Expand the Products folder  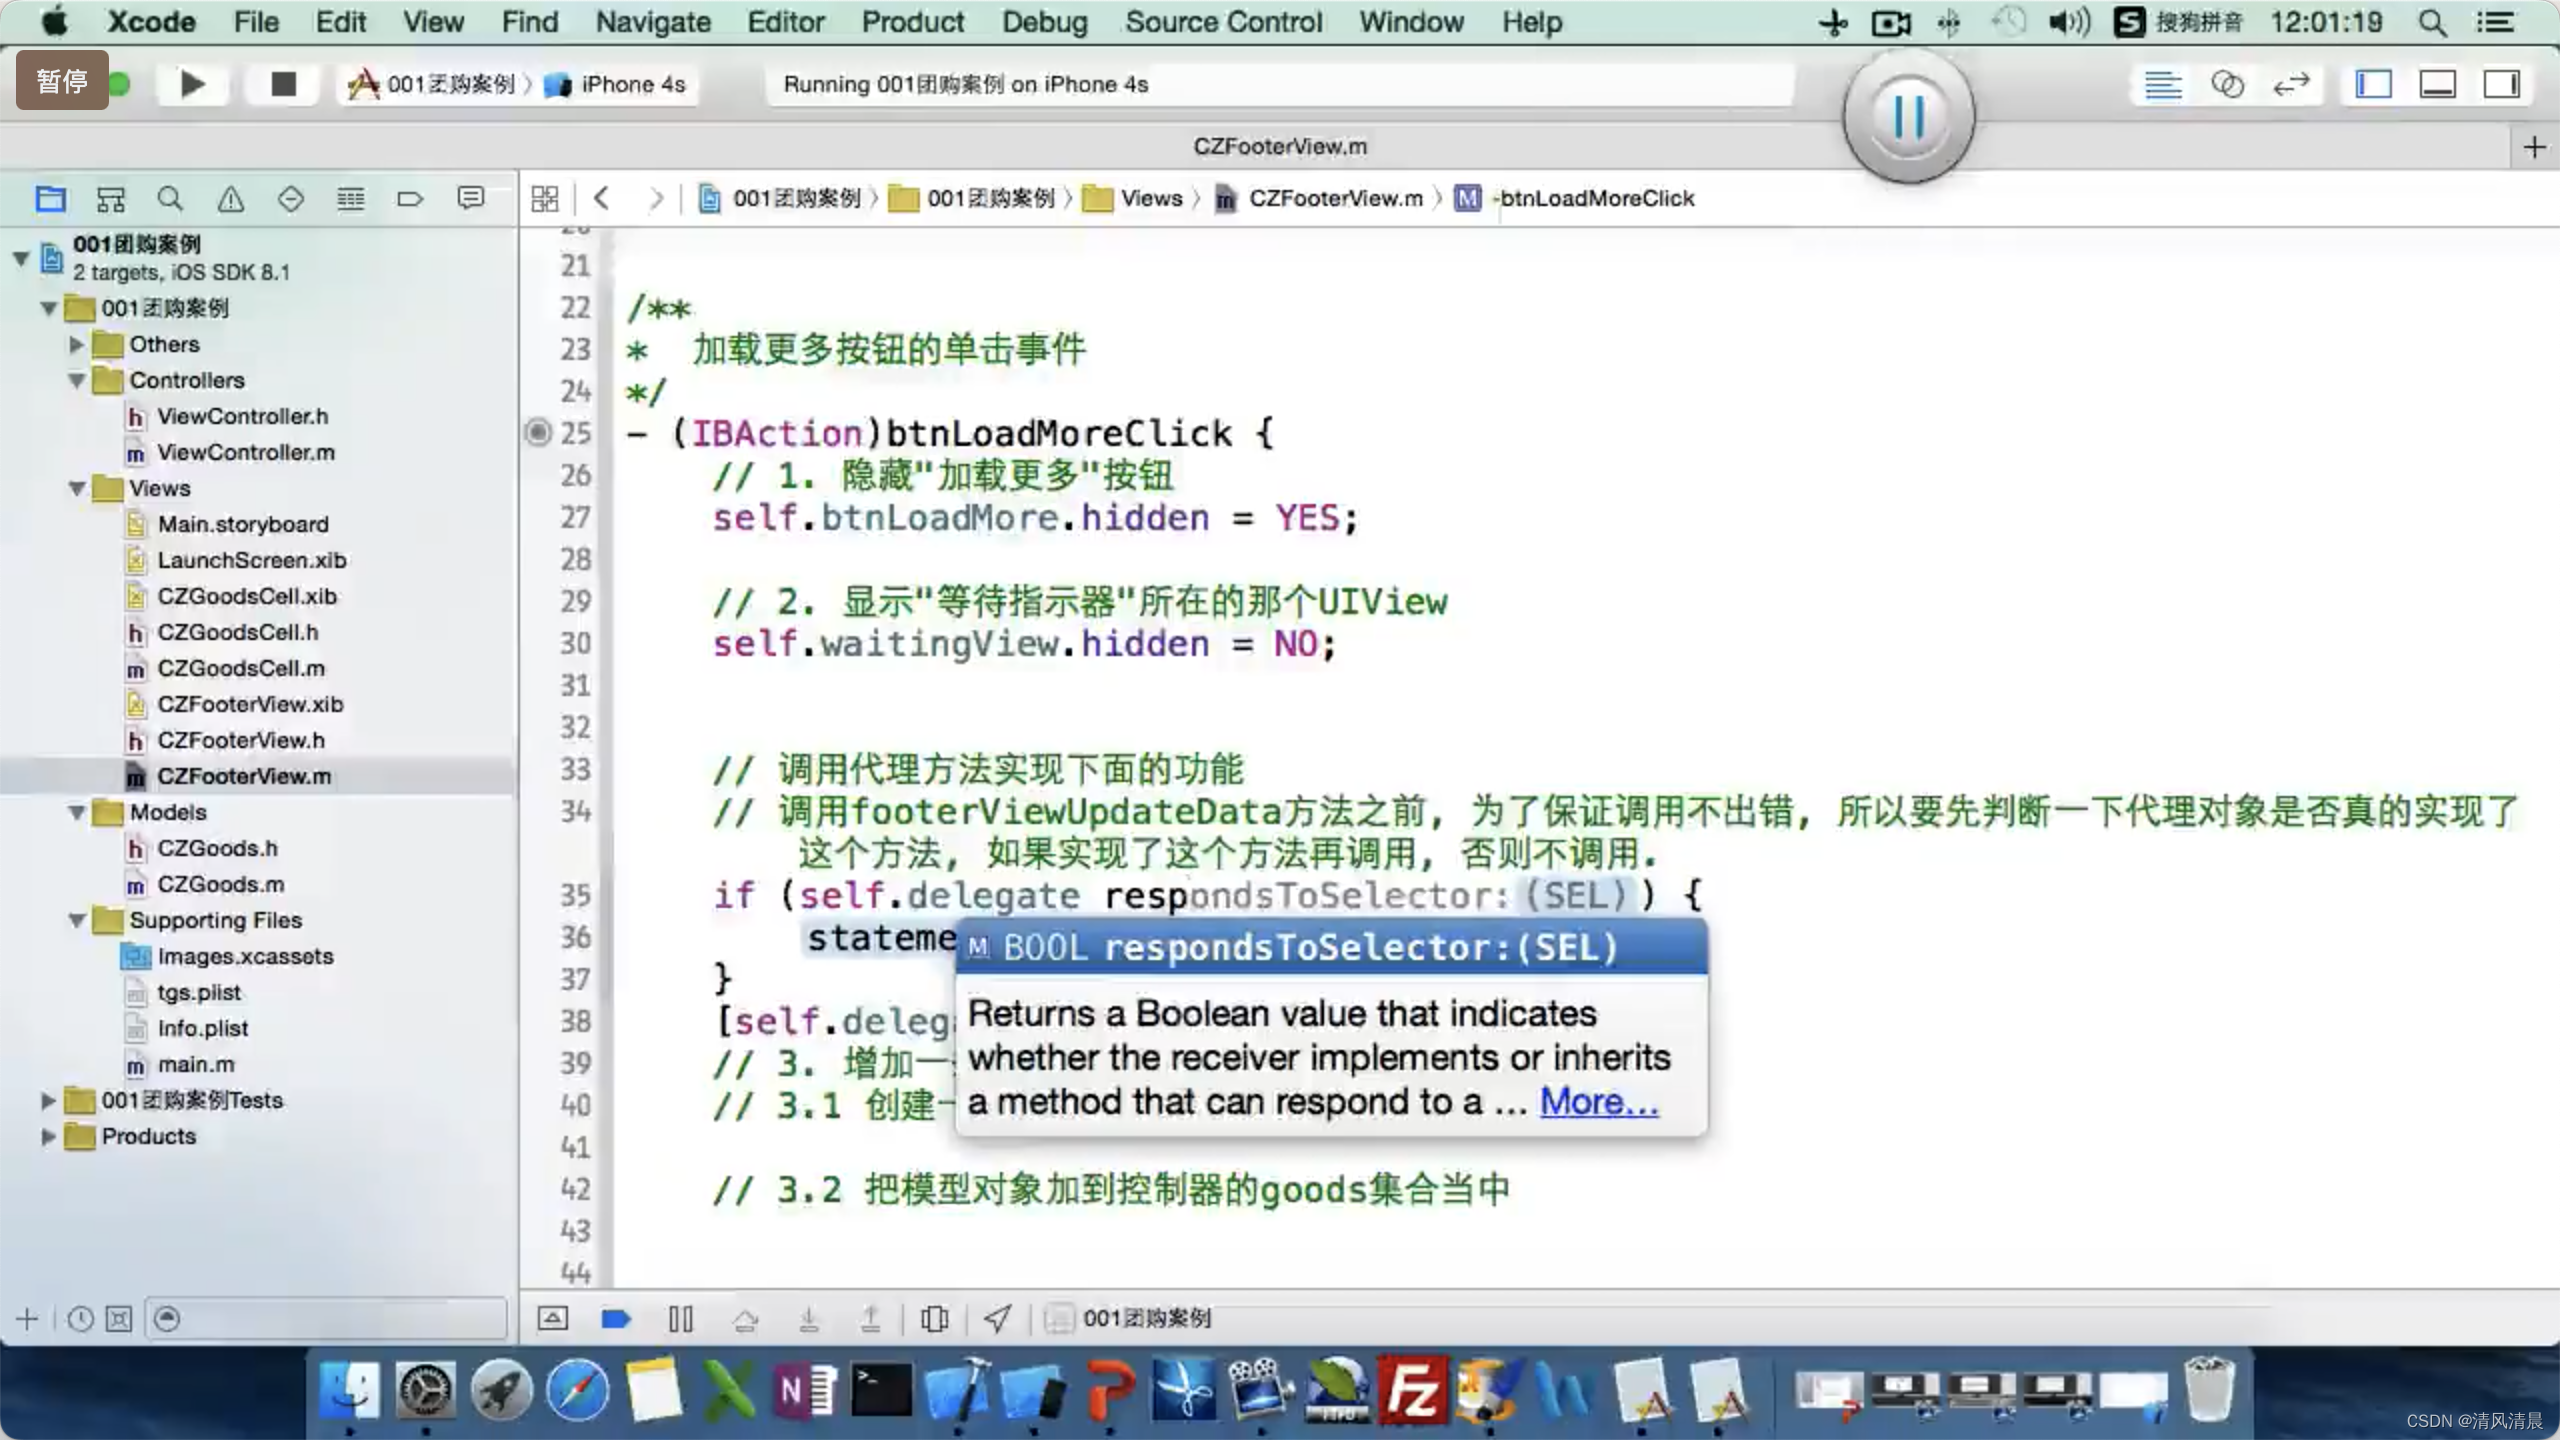[x=48, y=1136]
